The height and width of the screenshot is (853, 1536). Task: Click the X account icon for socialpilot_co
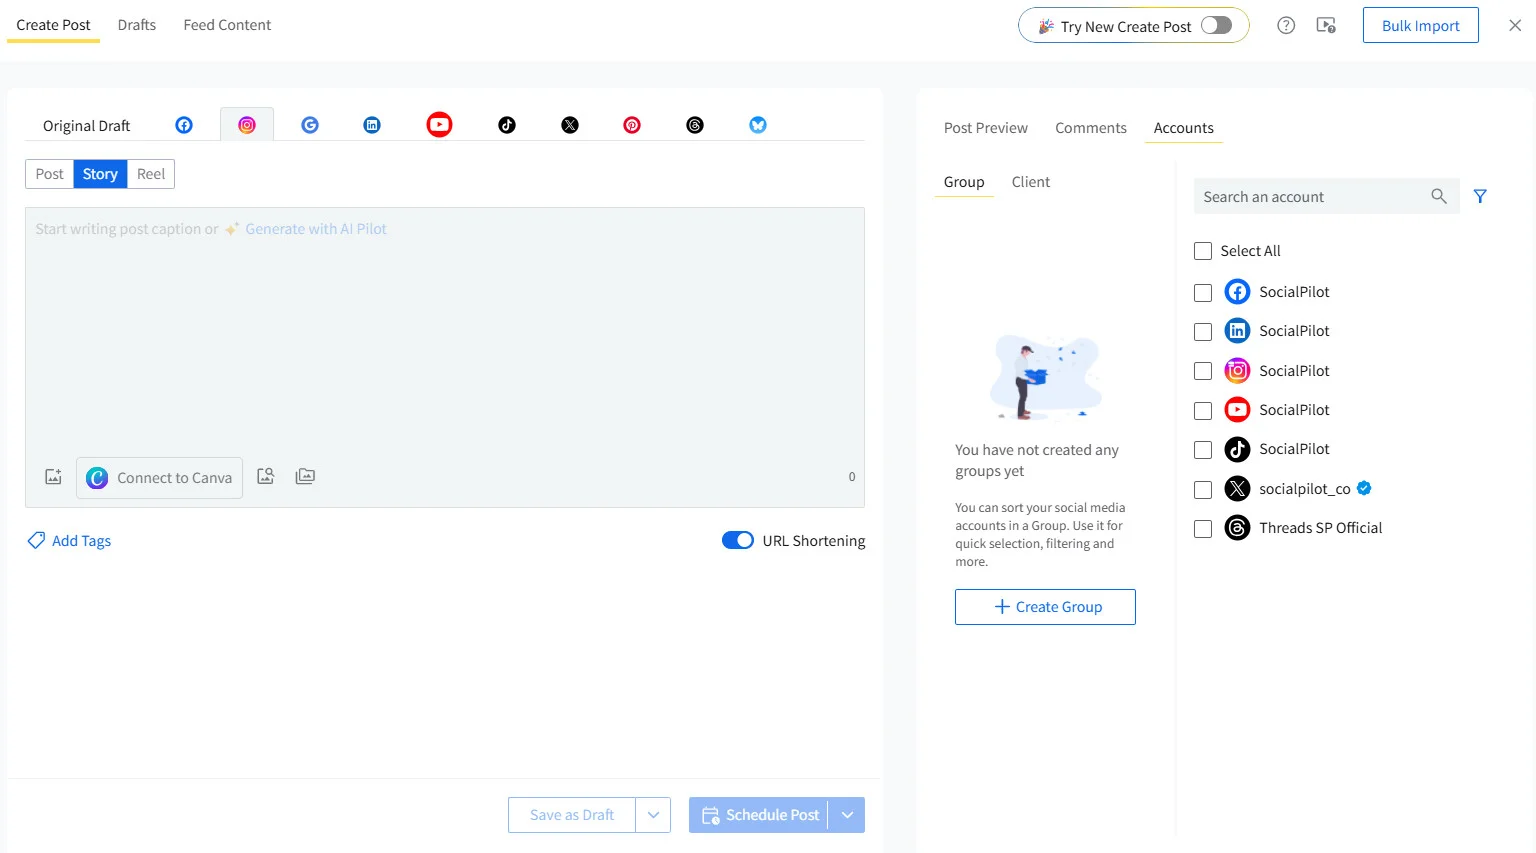1237,488
